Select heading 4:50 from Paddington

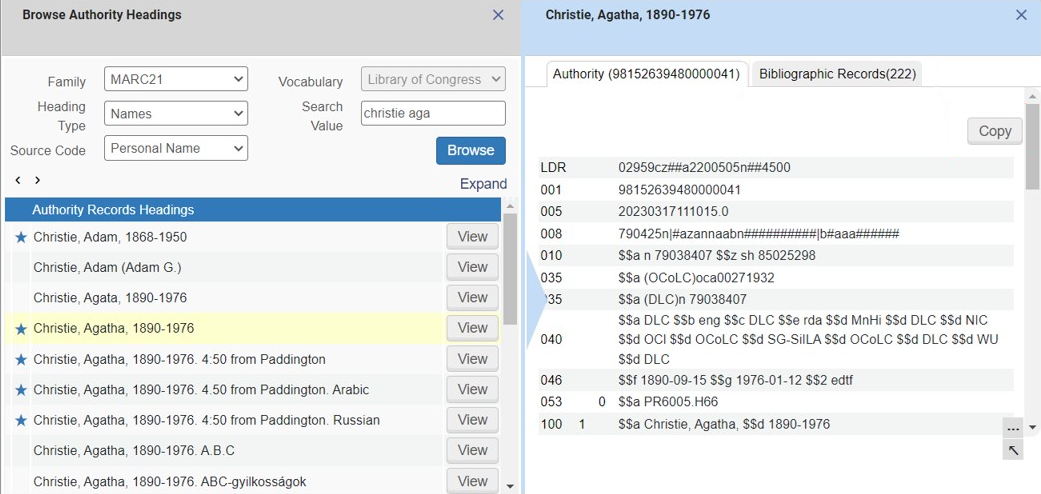179,359
